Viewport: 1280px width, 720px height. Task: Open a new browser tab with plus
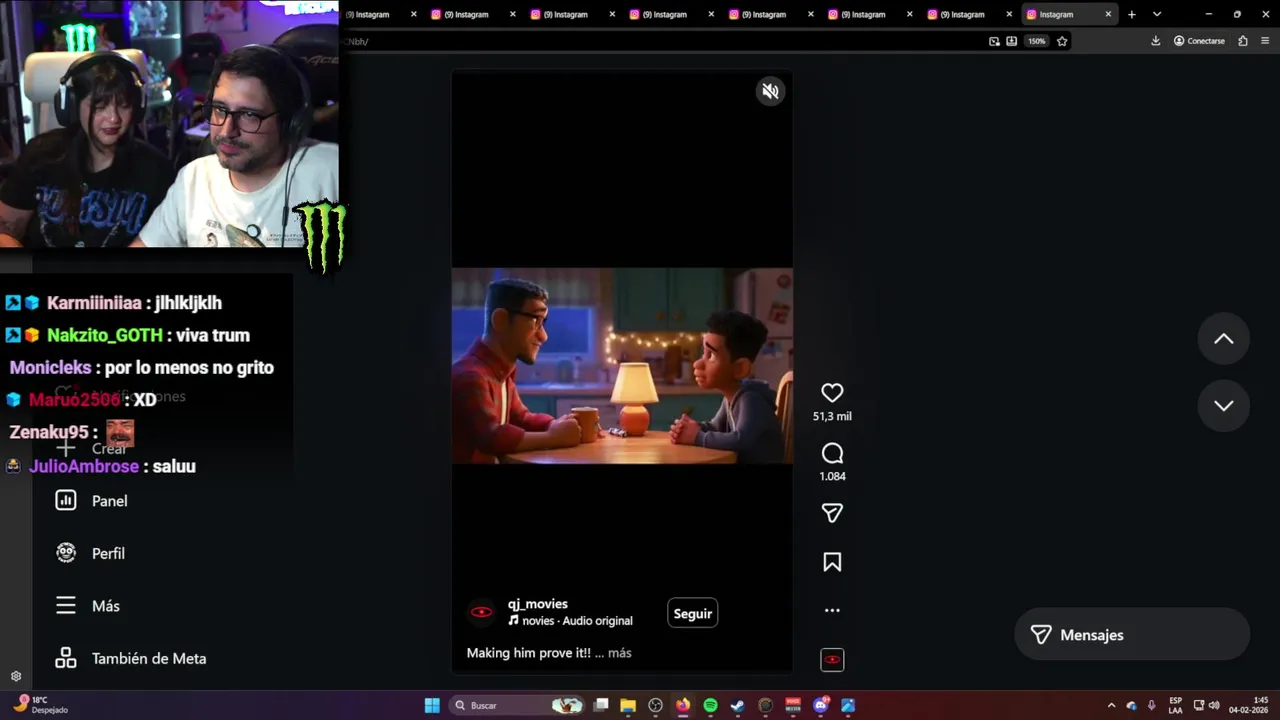tap(1132, 14)
